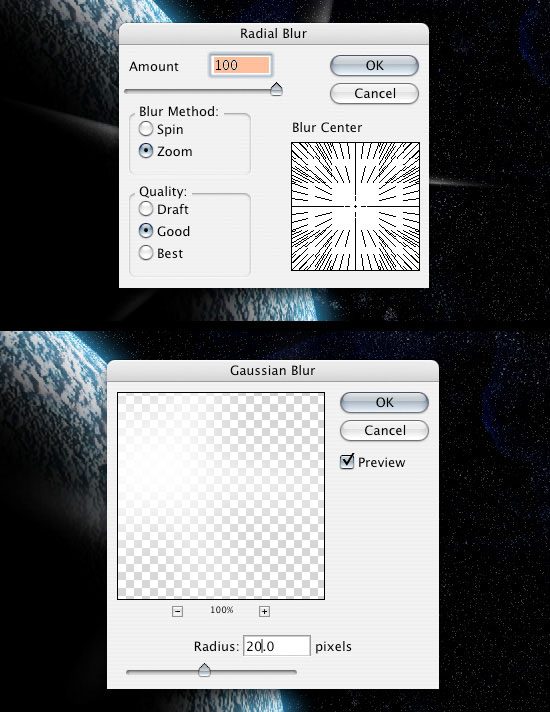Screen dimensions: 550x712
Task: Choose Best quality
Action: point(146,252)
